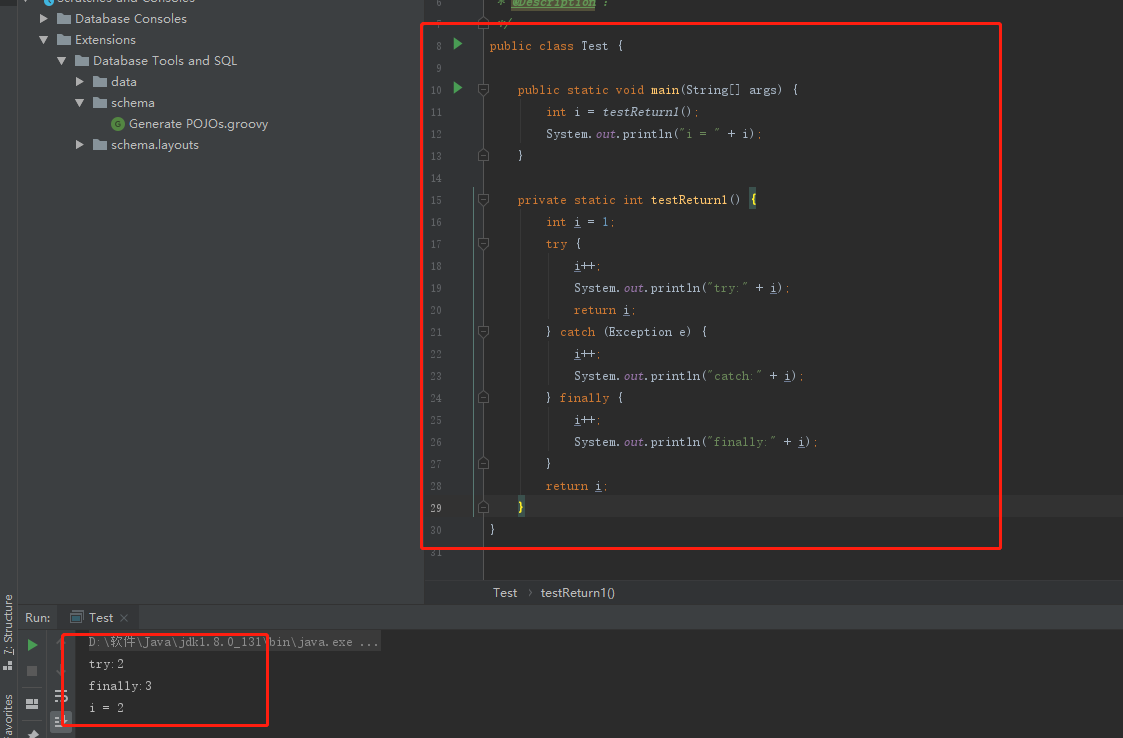Viewport: 1123px width, 738px height.
Task: Toggle scroll to end in Run console
Action: click(x=62, y=721)
